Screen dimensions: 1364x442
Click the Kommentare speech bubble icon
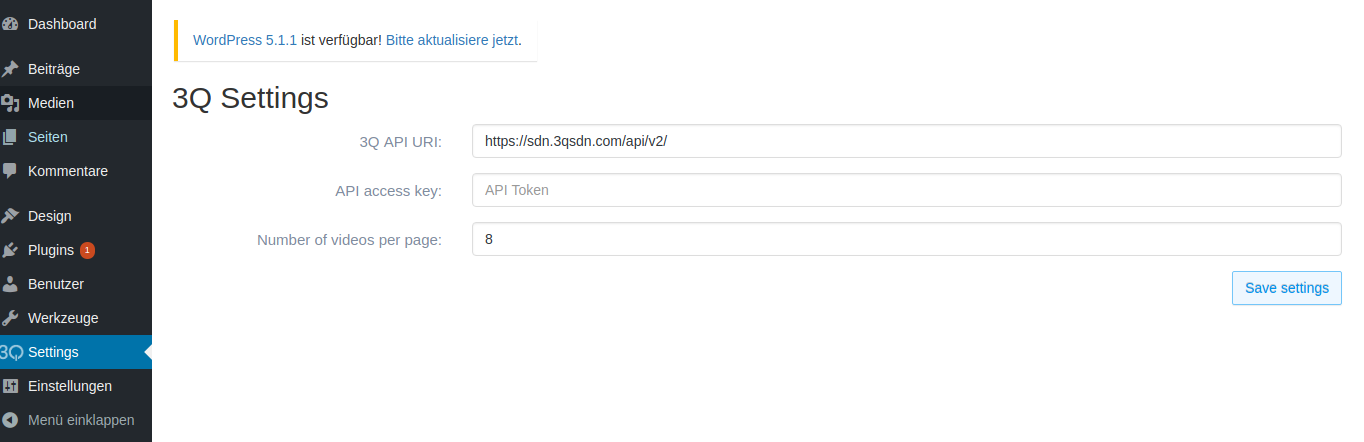click(10, 171)
